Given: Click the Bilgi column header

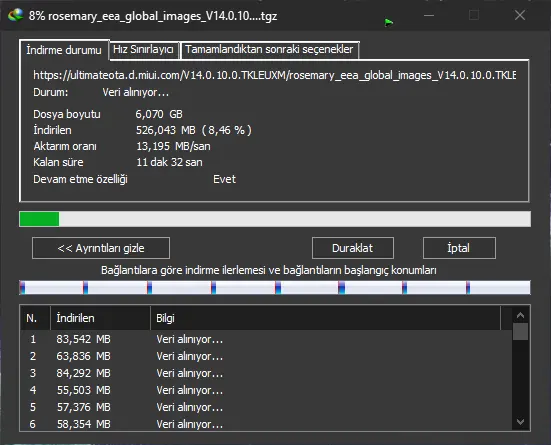Looking at the screenshot, I should pyautogui.click(x=325, y=318).
